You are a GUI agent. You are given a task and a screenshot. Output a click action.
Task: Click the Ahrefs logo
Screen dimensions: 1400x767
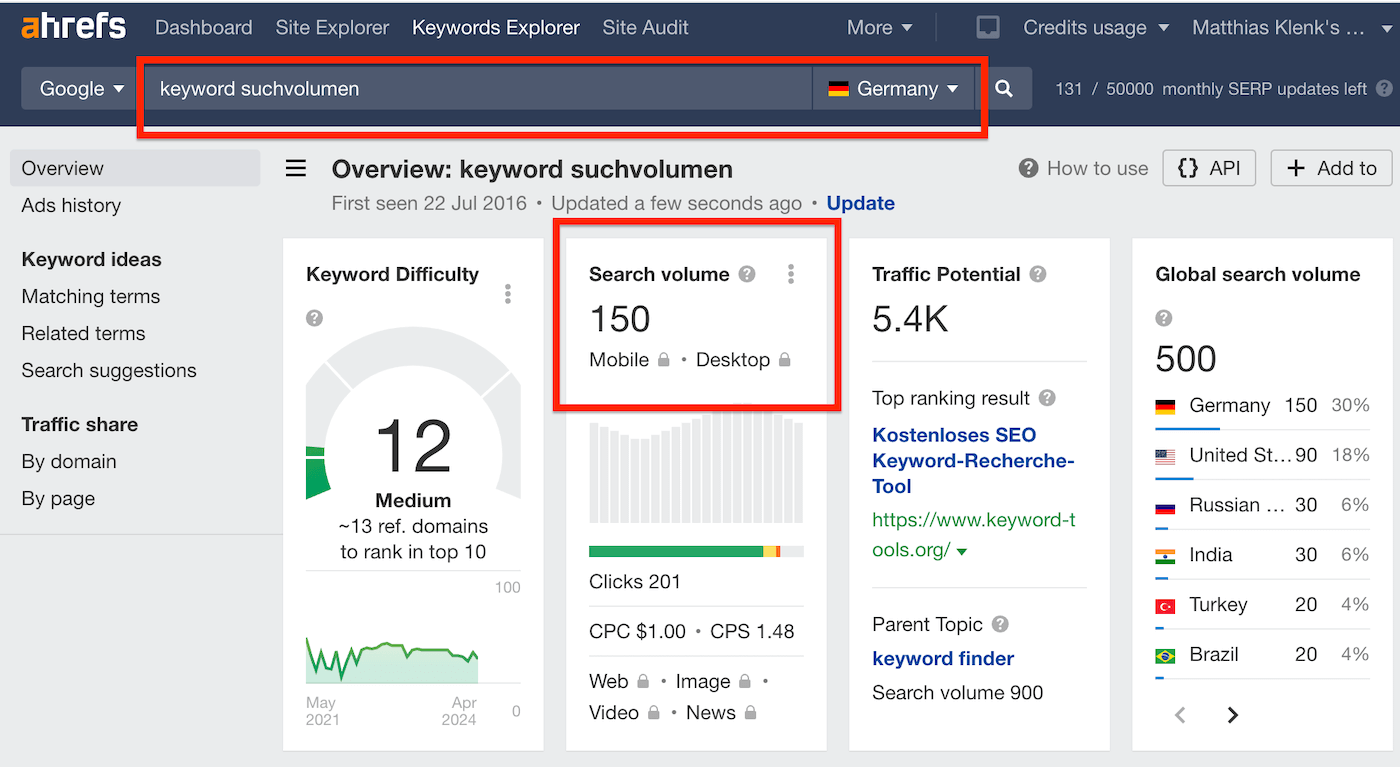pyautogui.click(x=73, y=27)
